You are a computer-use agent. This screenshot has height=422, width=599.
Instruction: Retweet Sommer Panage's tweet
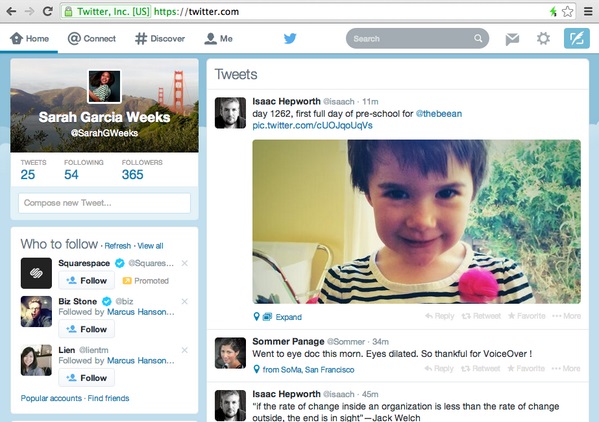[x=480, y=369]
